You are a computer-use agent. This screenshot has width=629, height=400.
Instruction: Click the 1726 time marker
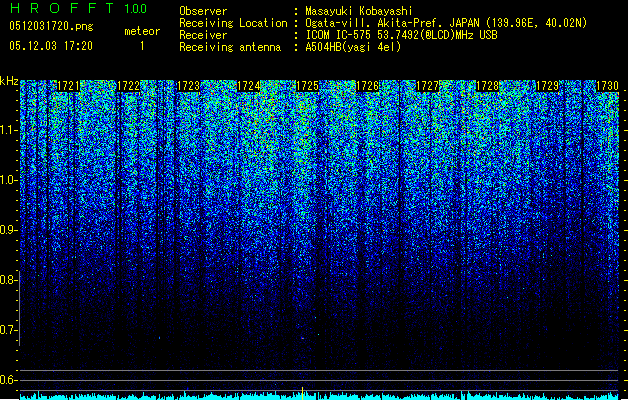(x=367, y=86)
